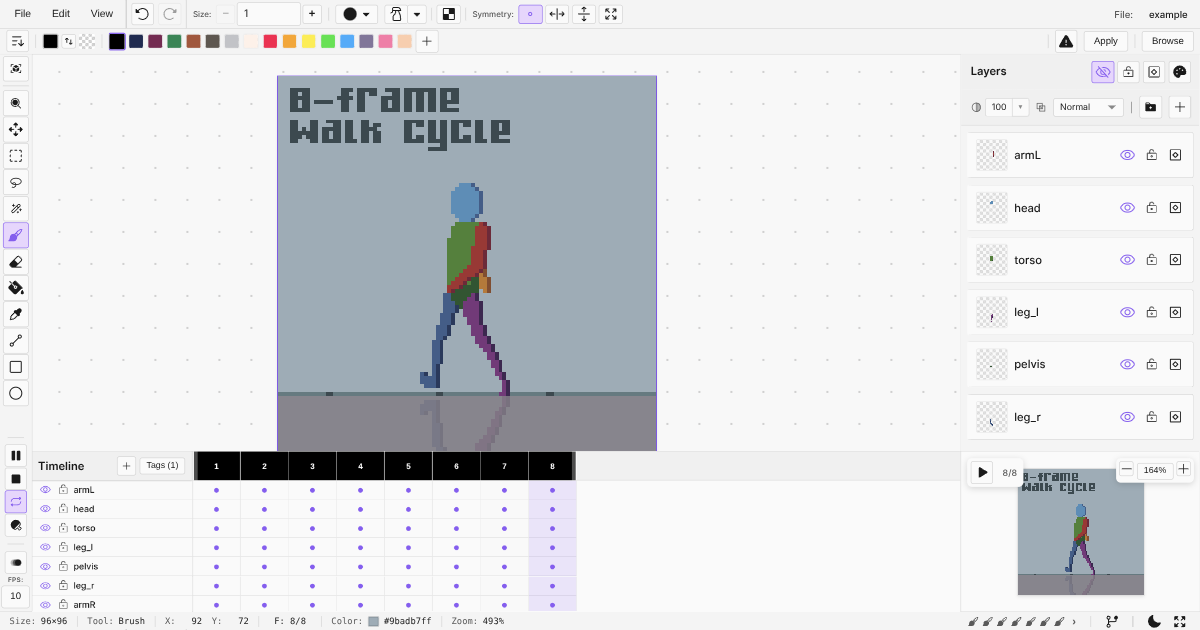
Task: Hide the torso layer in the Layers panel
Action: click(x=1127, y=259)
